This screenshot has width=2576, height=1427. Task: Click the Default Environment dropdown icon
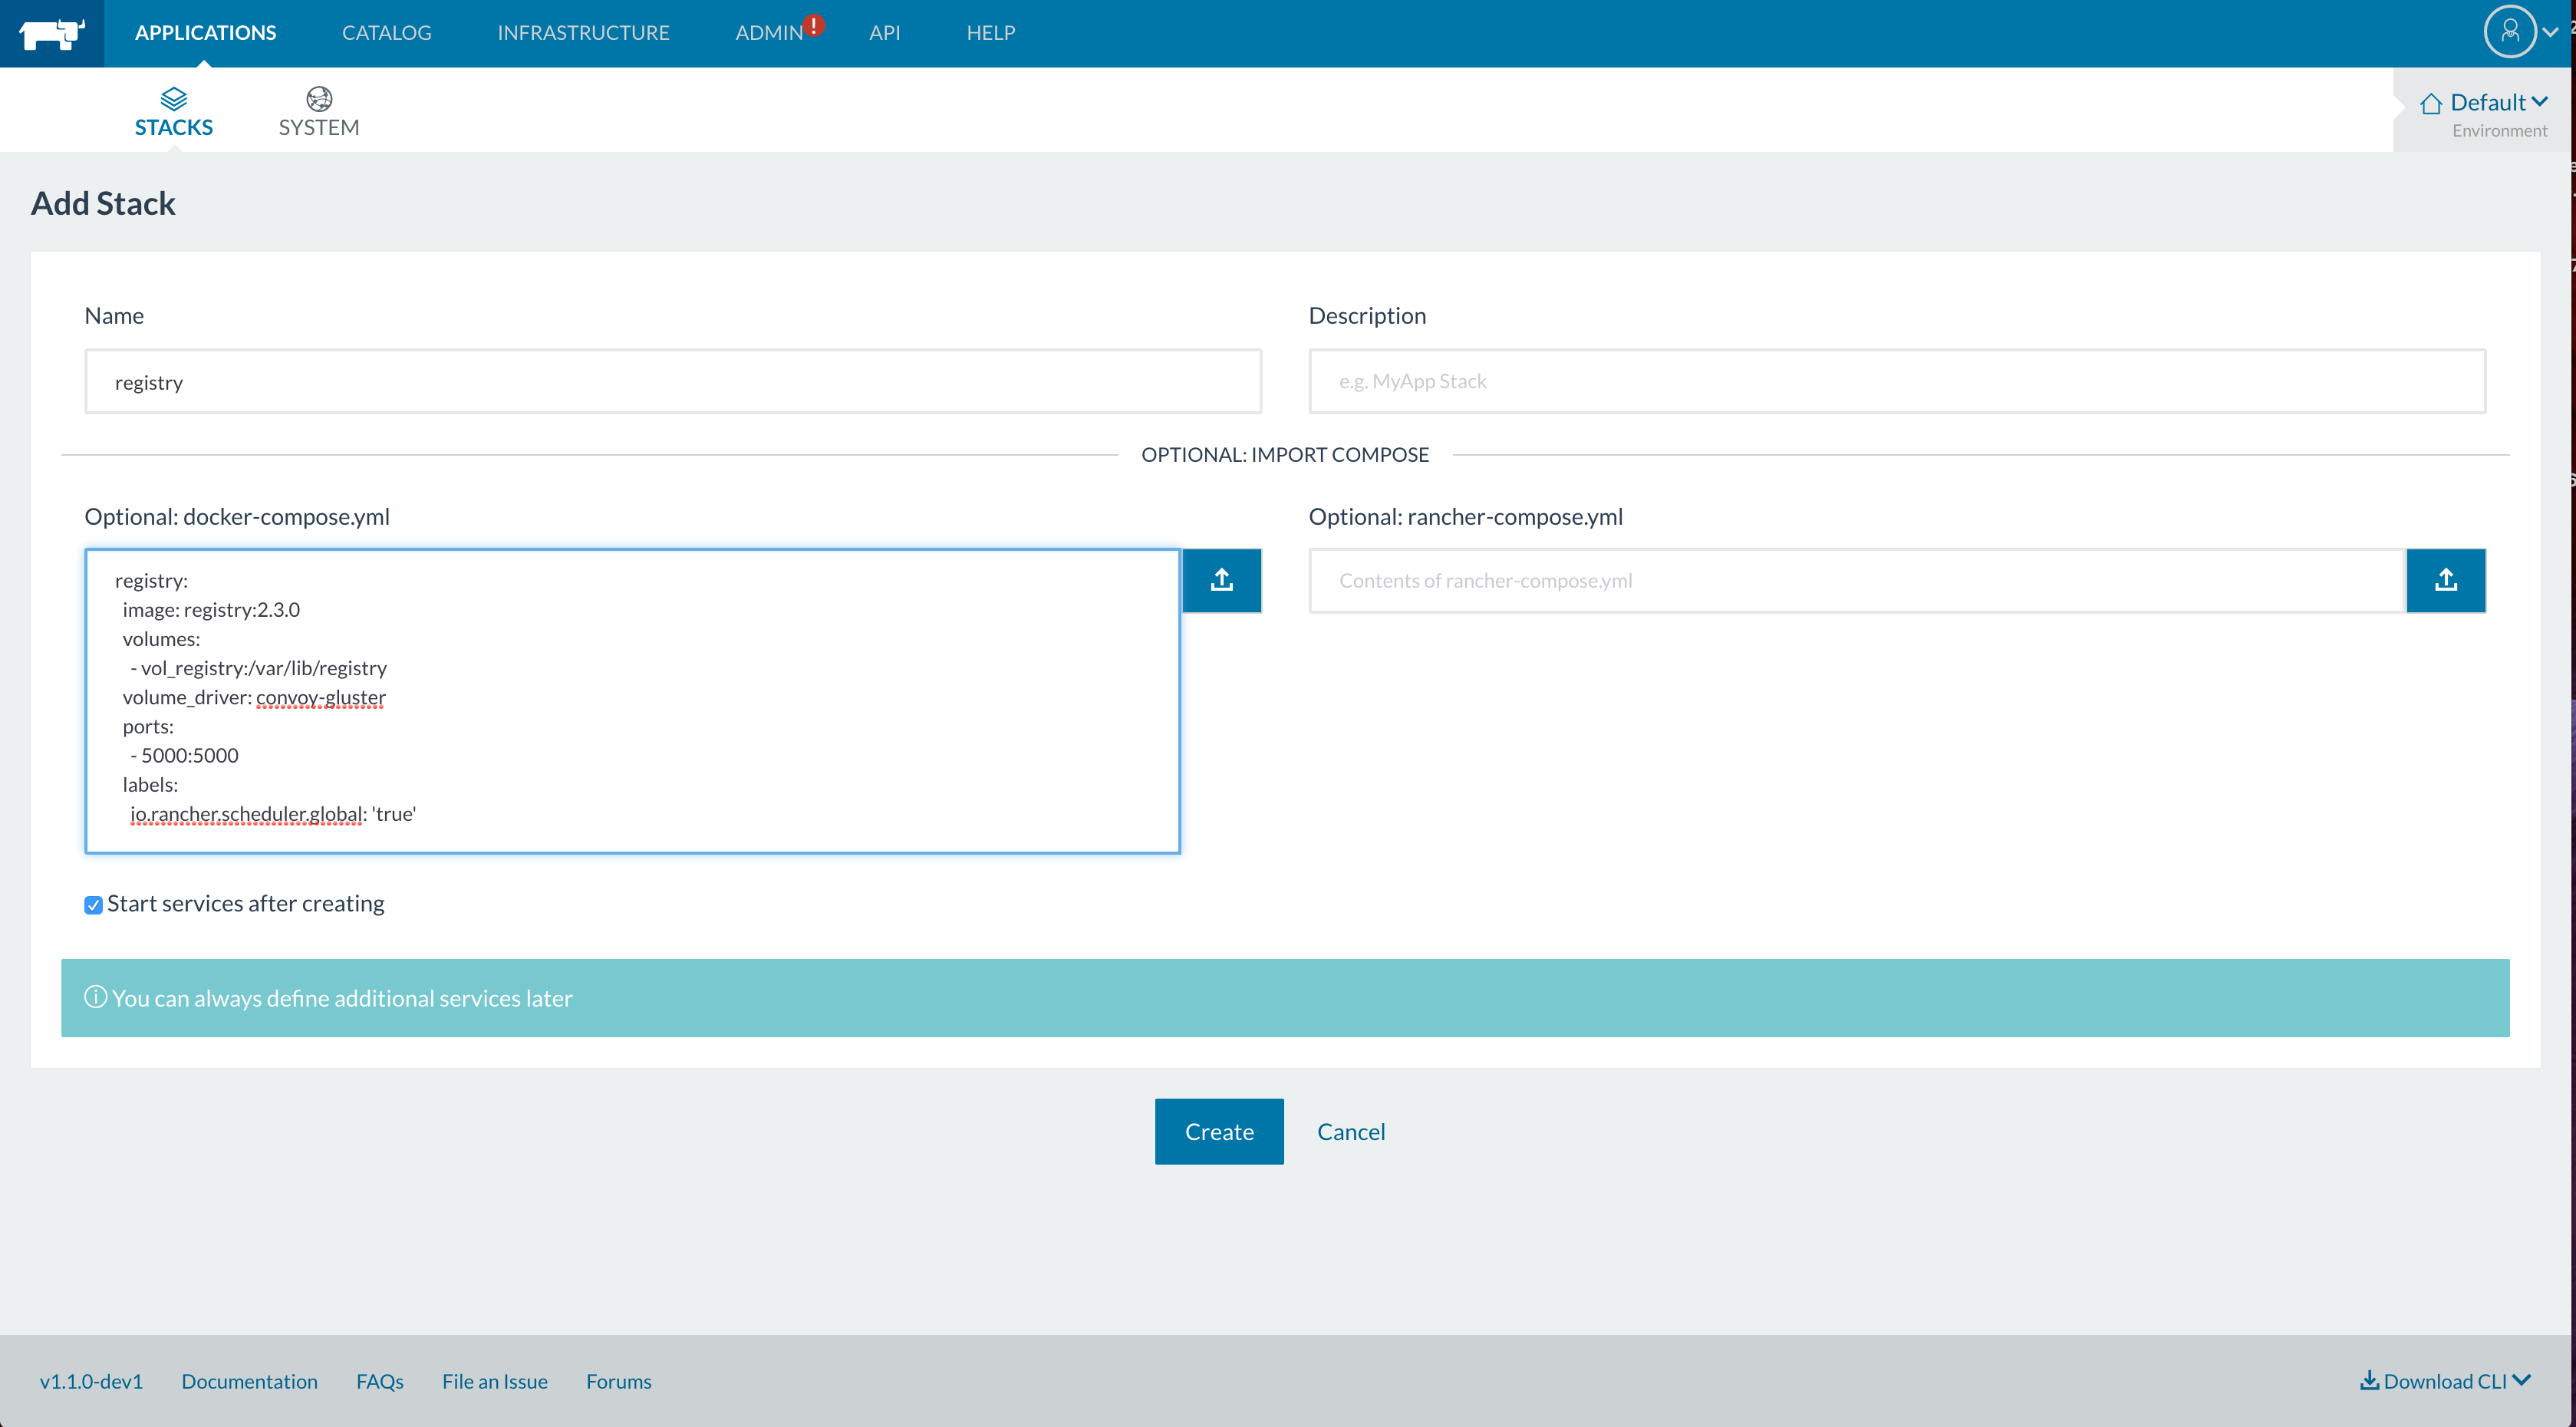2548,101
